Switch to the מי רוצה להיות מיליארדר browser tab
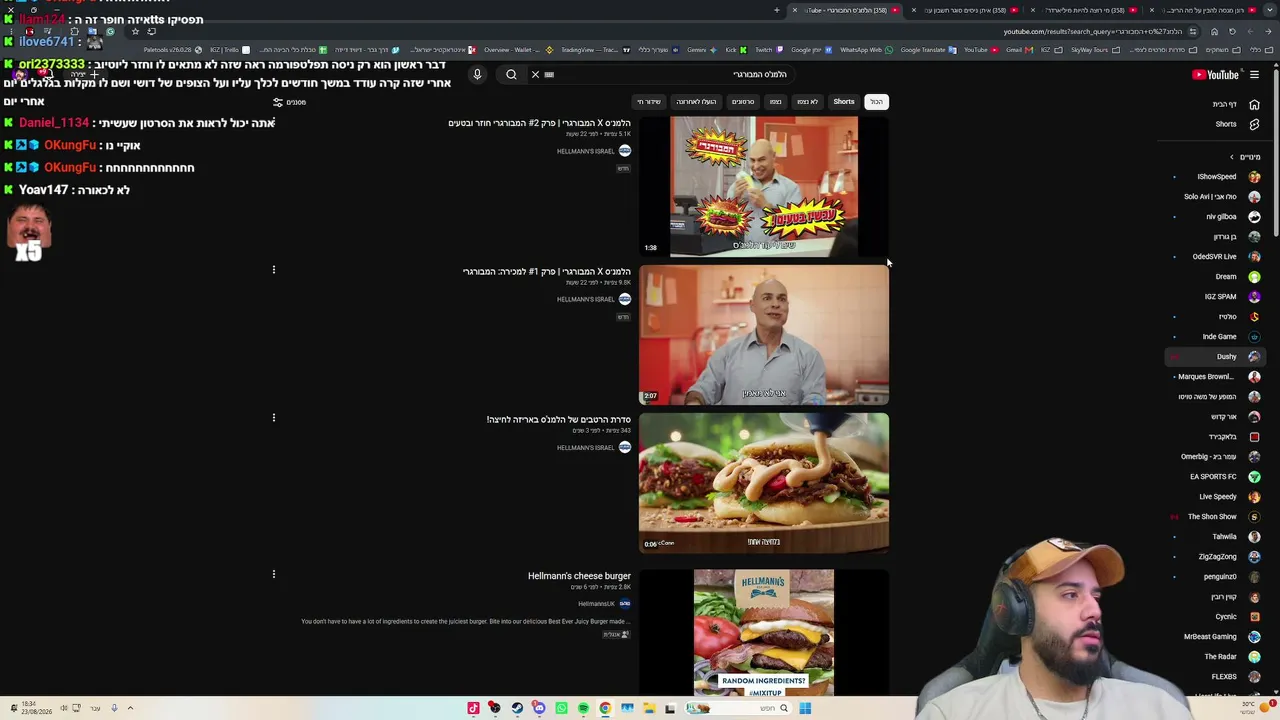This screenshot has width=1280, height=720. (1085, 10)
